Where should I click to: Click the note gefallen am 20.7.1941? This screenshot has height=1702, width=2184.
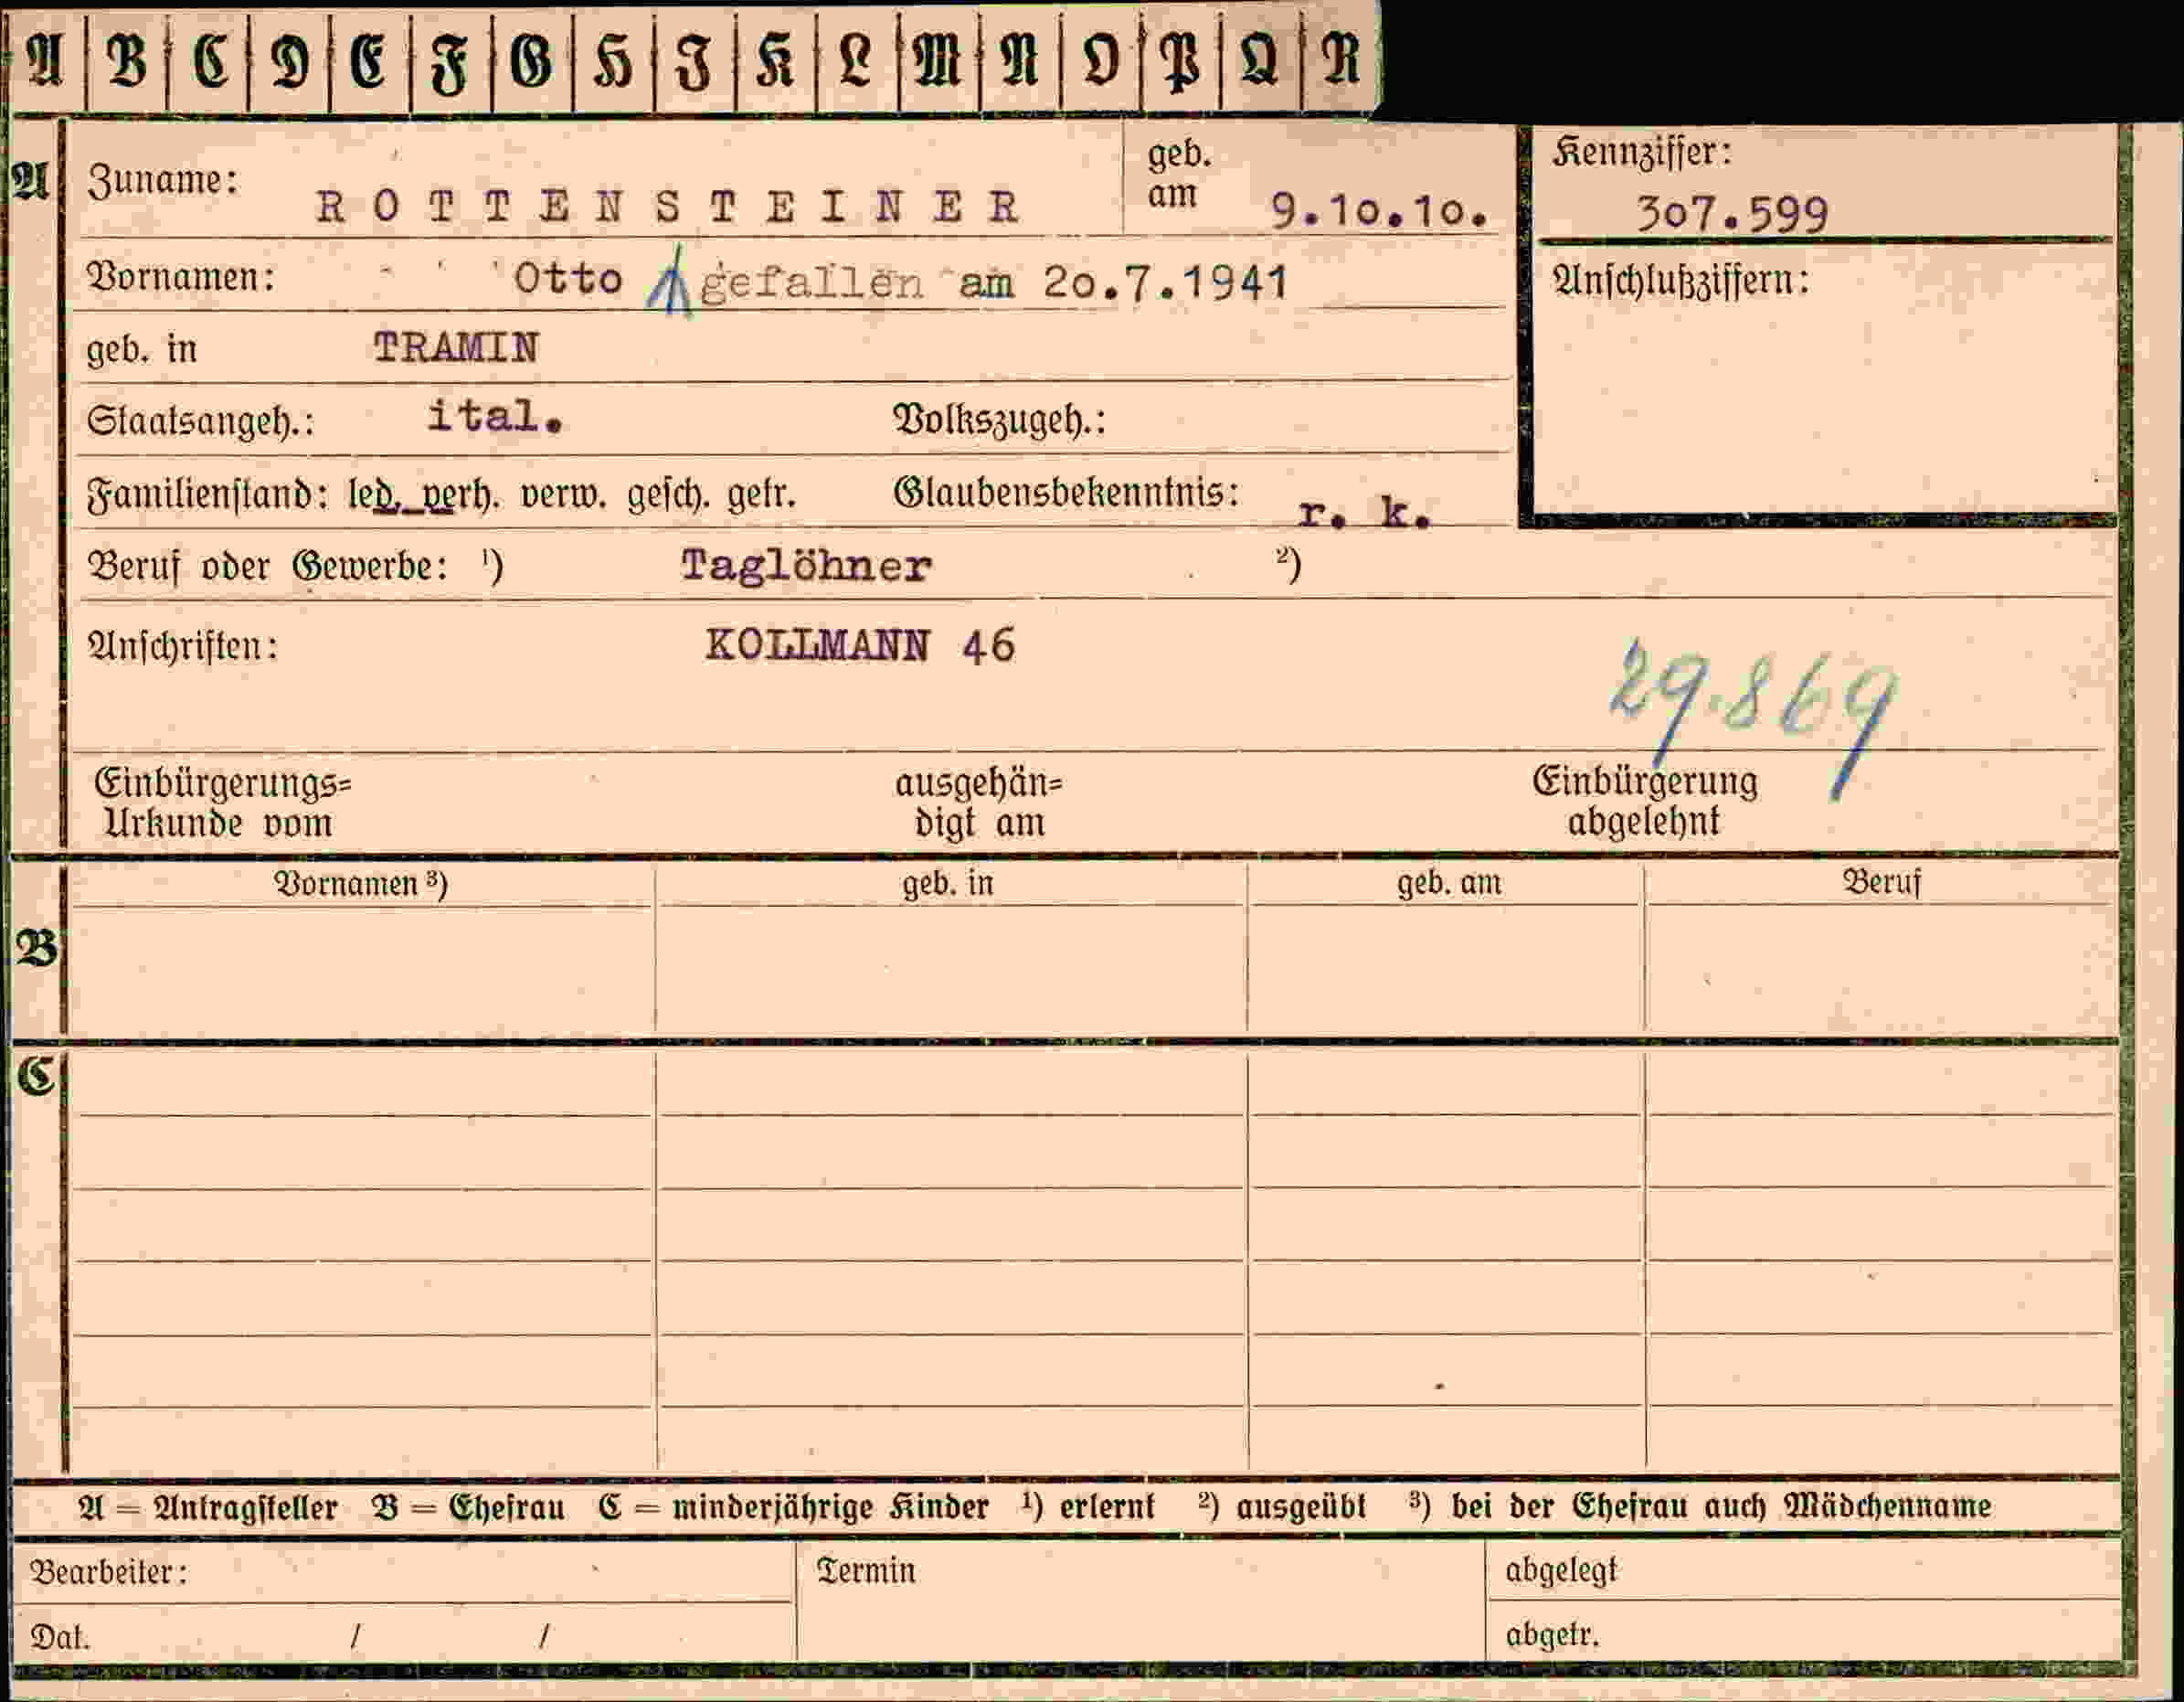click(x=994, y=283)
